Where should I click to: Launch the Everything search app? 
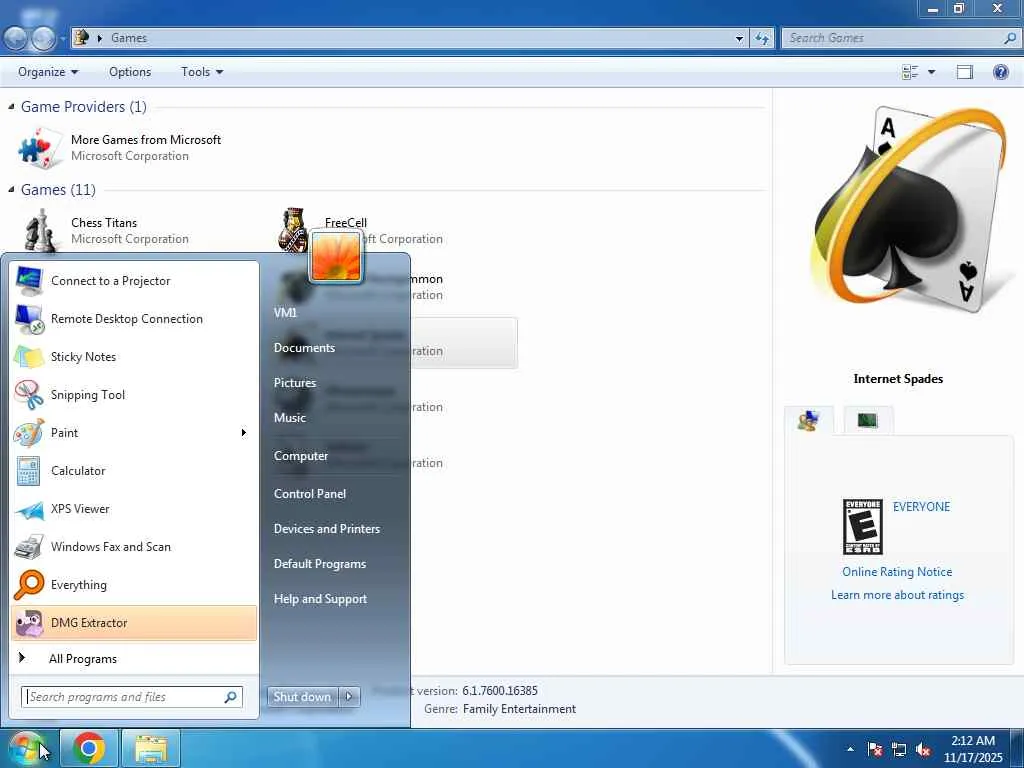click(134, 584)
